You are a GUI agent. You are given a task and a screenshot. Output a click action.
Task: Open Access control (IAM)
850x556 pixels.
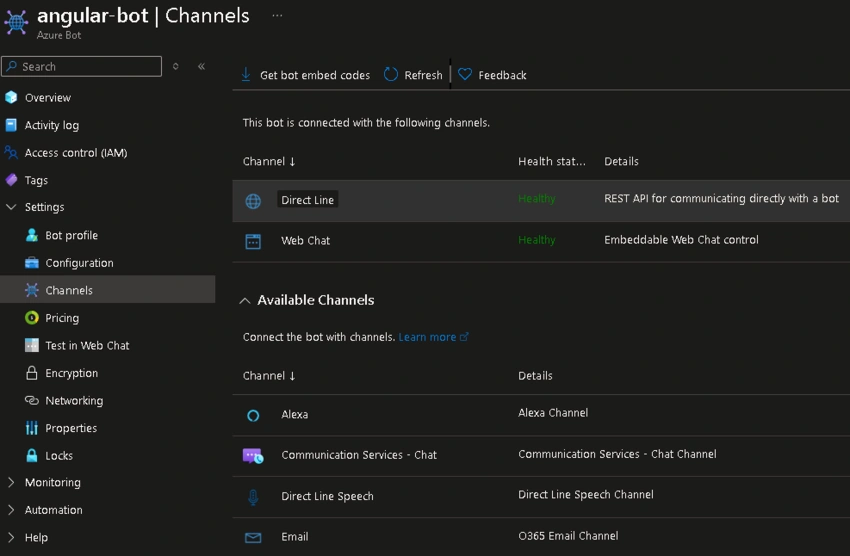coord(76,153)
